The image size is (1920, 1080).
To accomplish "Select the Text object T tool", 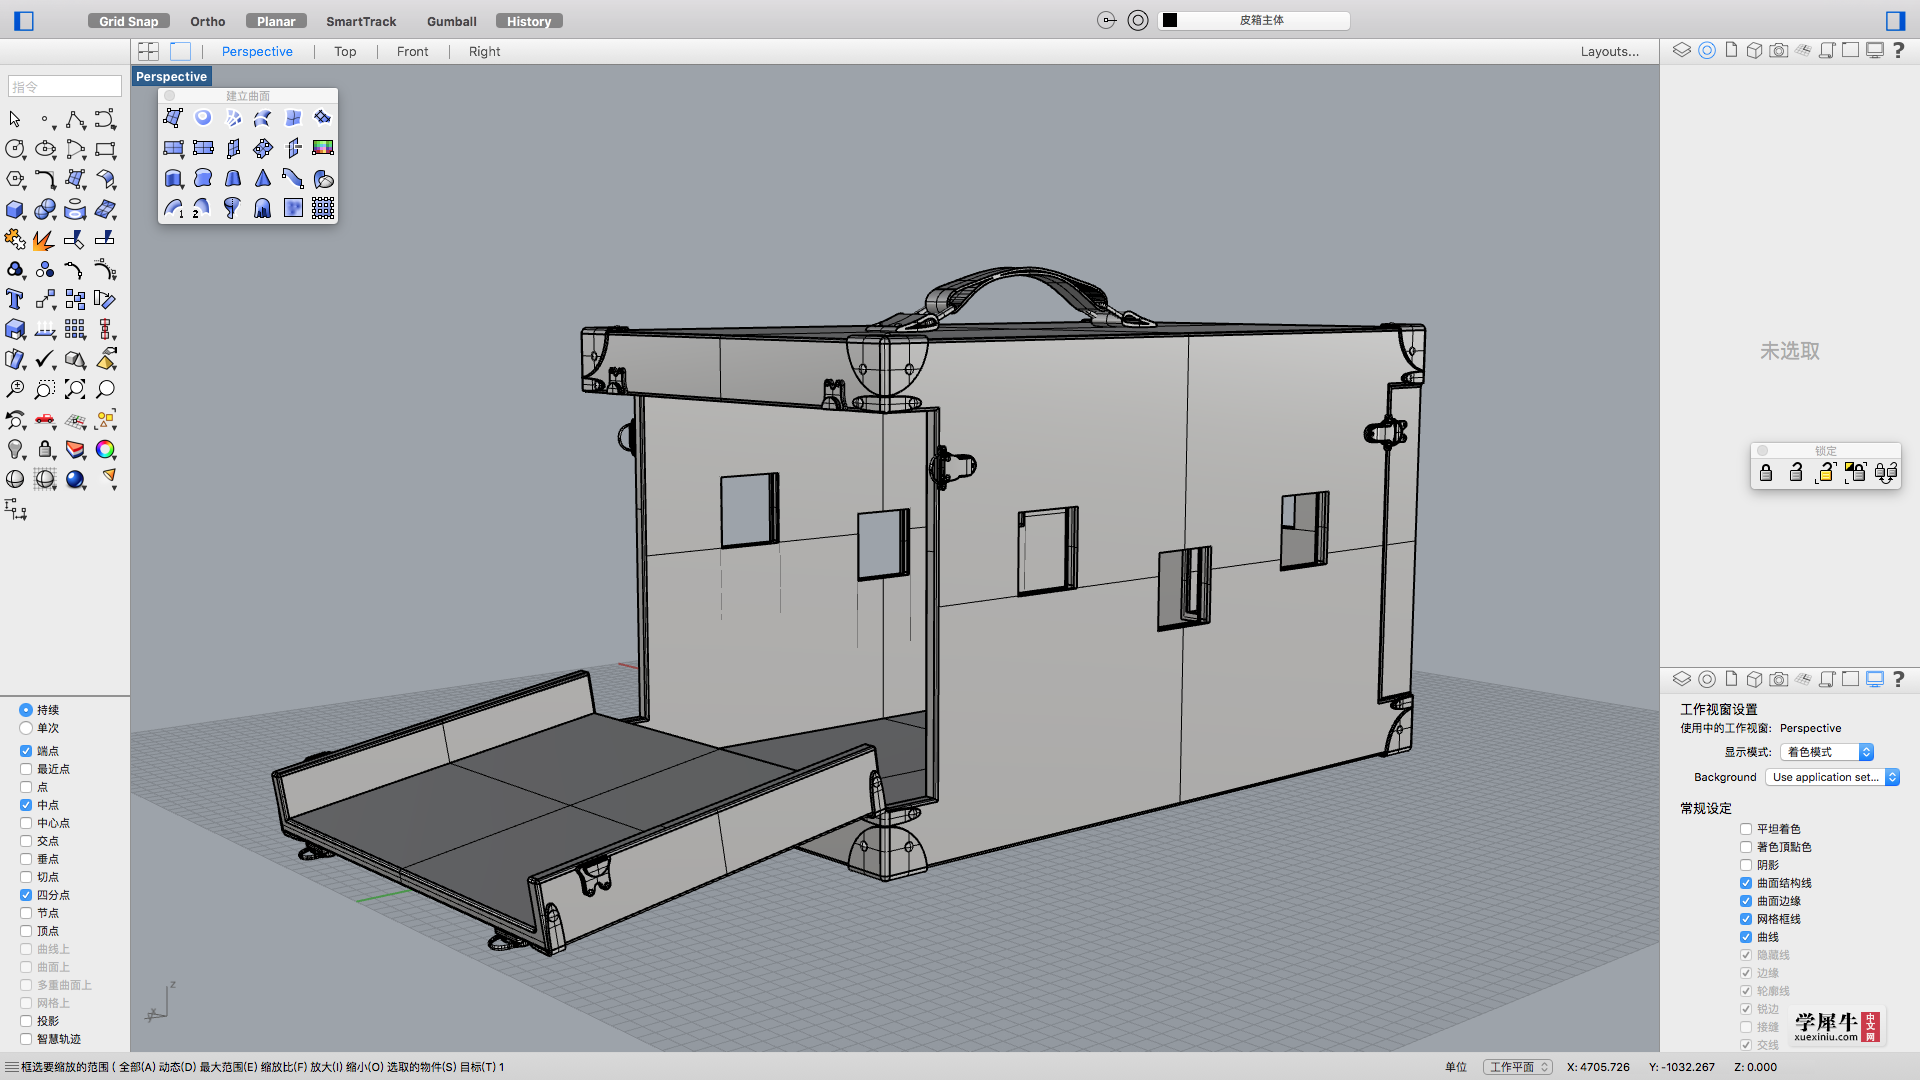I will tap(14, 299).
